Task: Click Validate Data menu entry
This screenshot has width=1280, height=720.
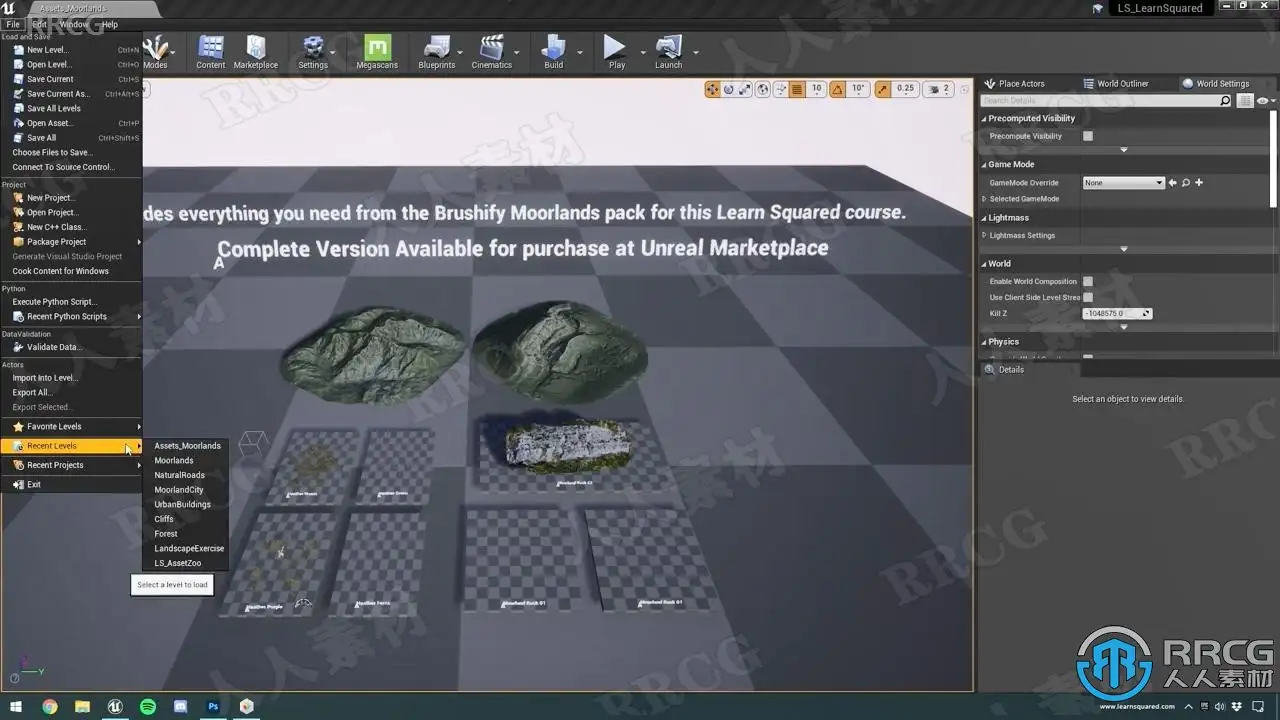Action: coord(54,347)
